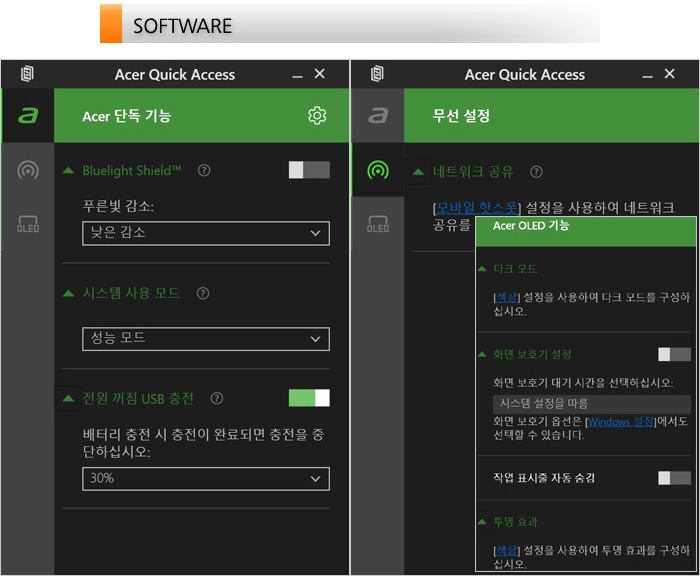Open settings gear in Acer 단독 기능 header
The image size is (700, 581).
click(317, 116)
